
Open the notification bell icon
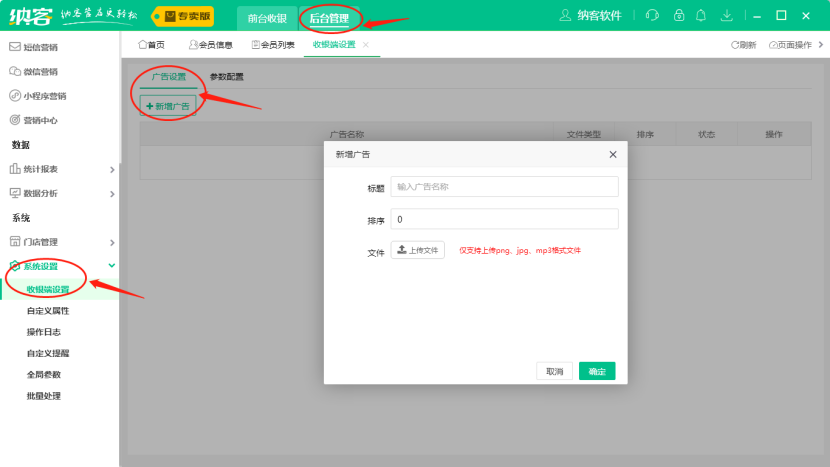(701, 15)
